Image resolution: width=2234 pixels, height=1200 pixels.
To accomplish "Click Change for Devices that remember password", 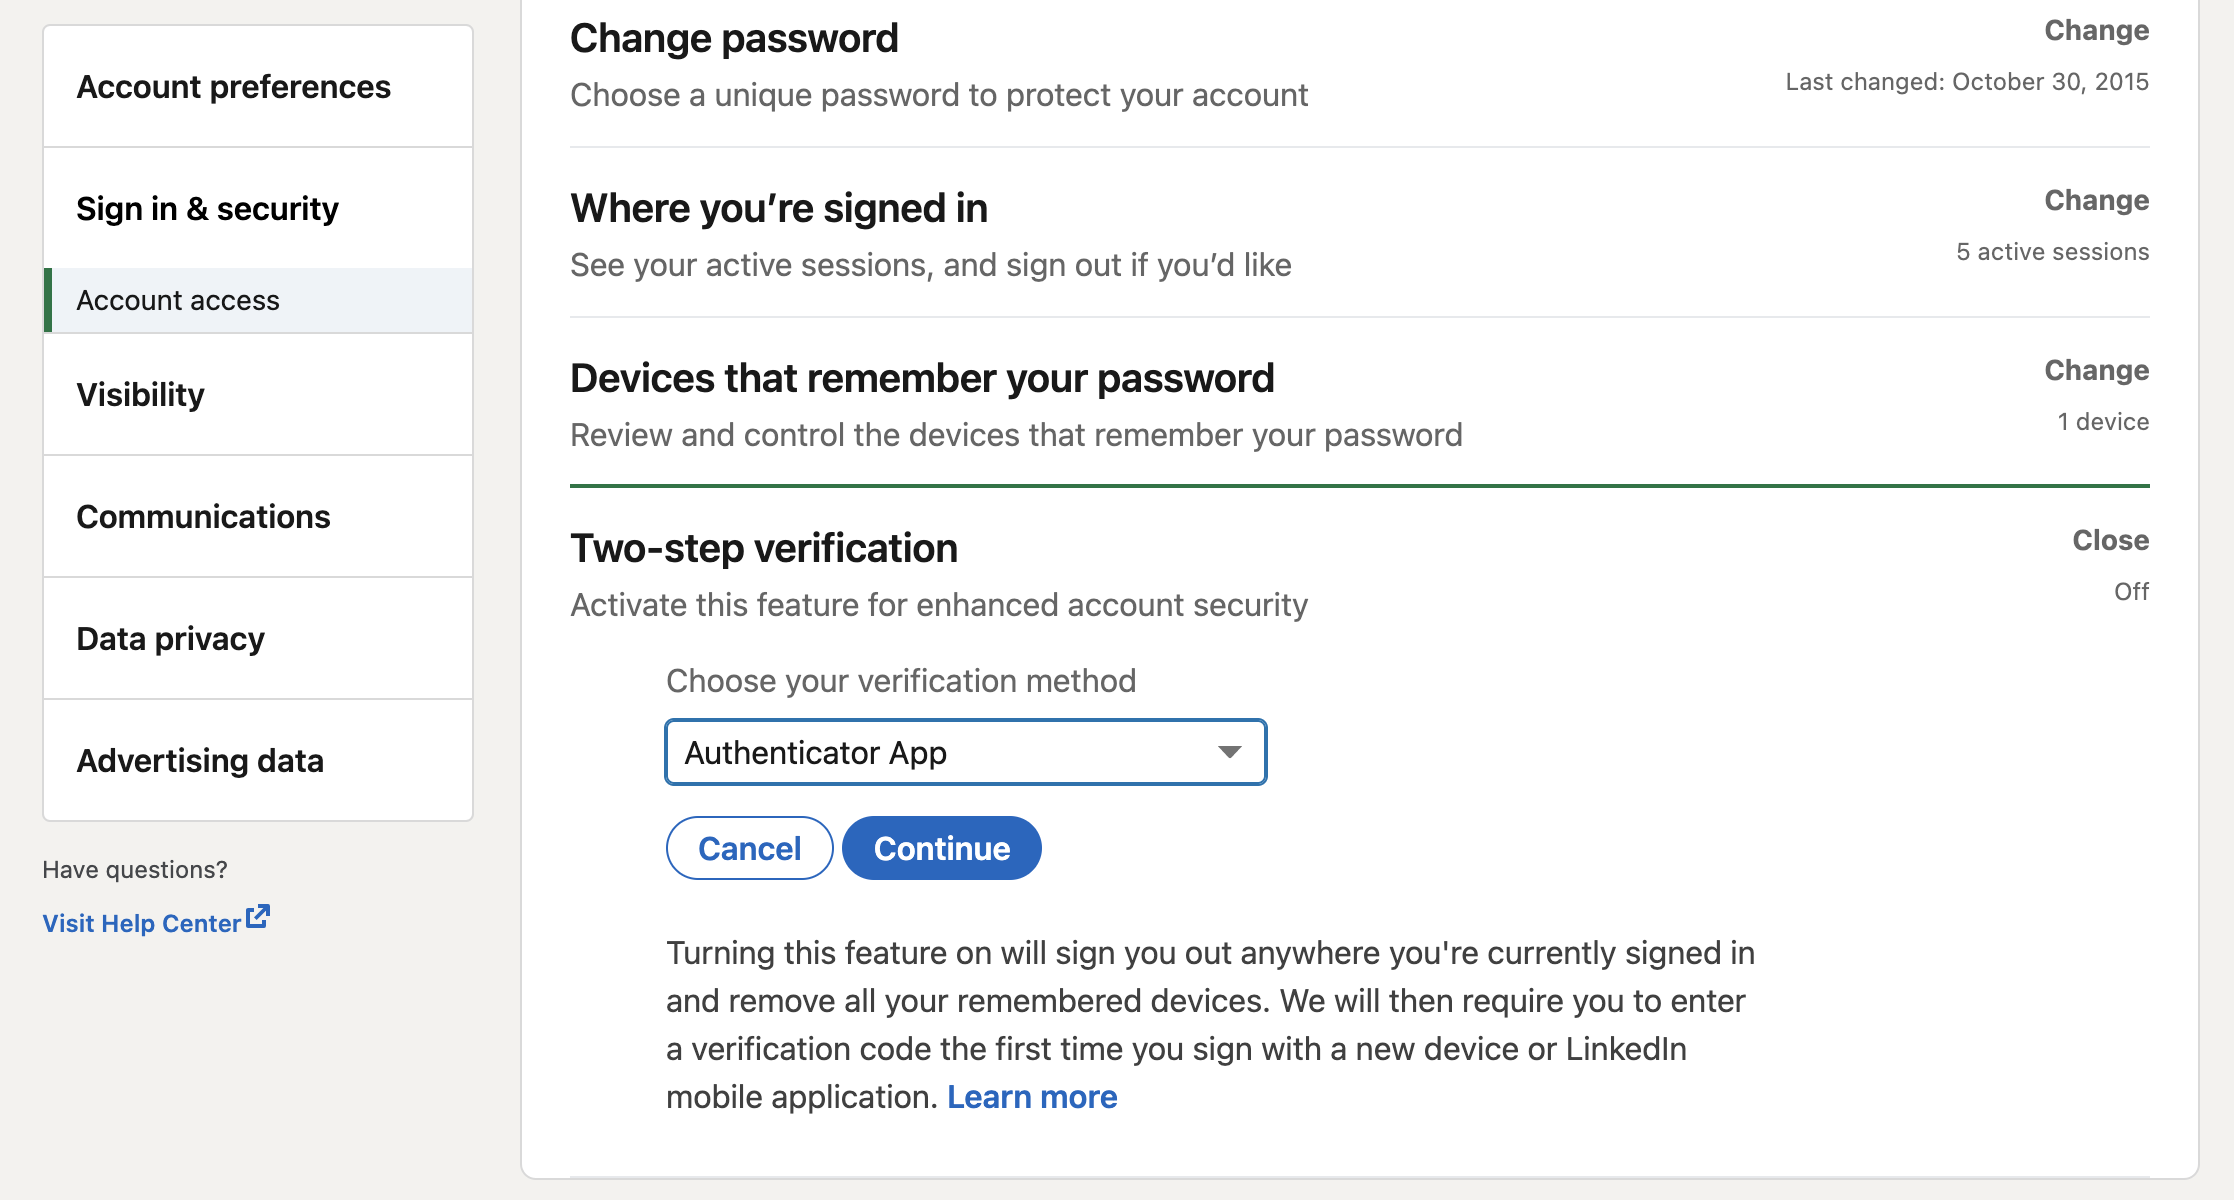I will [2096, 371].
